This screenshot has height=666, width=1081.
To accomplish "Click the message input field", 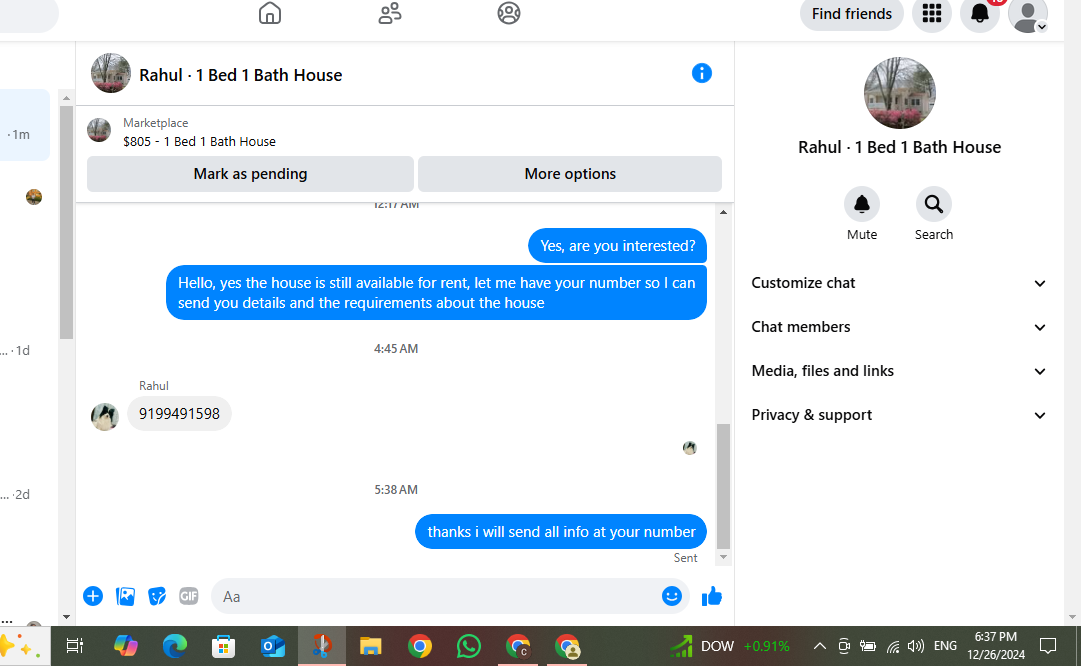I will [434, 596].
